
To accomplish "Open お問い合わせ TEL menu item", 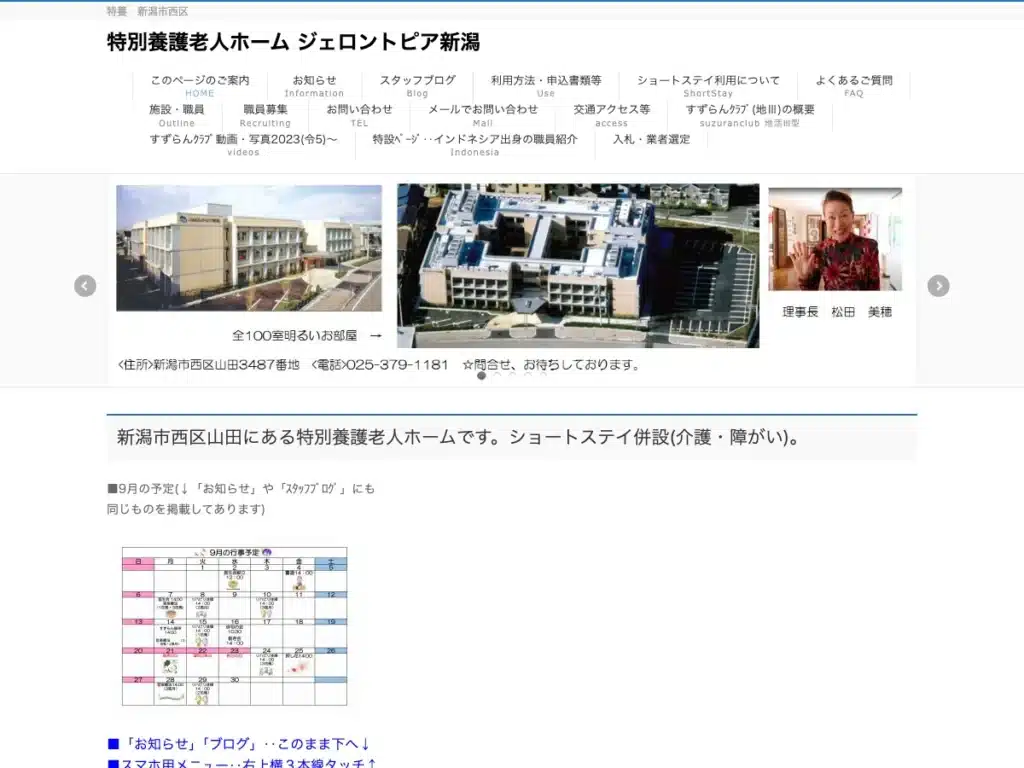I will pyautogui.click(x=359, y=116).
